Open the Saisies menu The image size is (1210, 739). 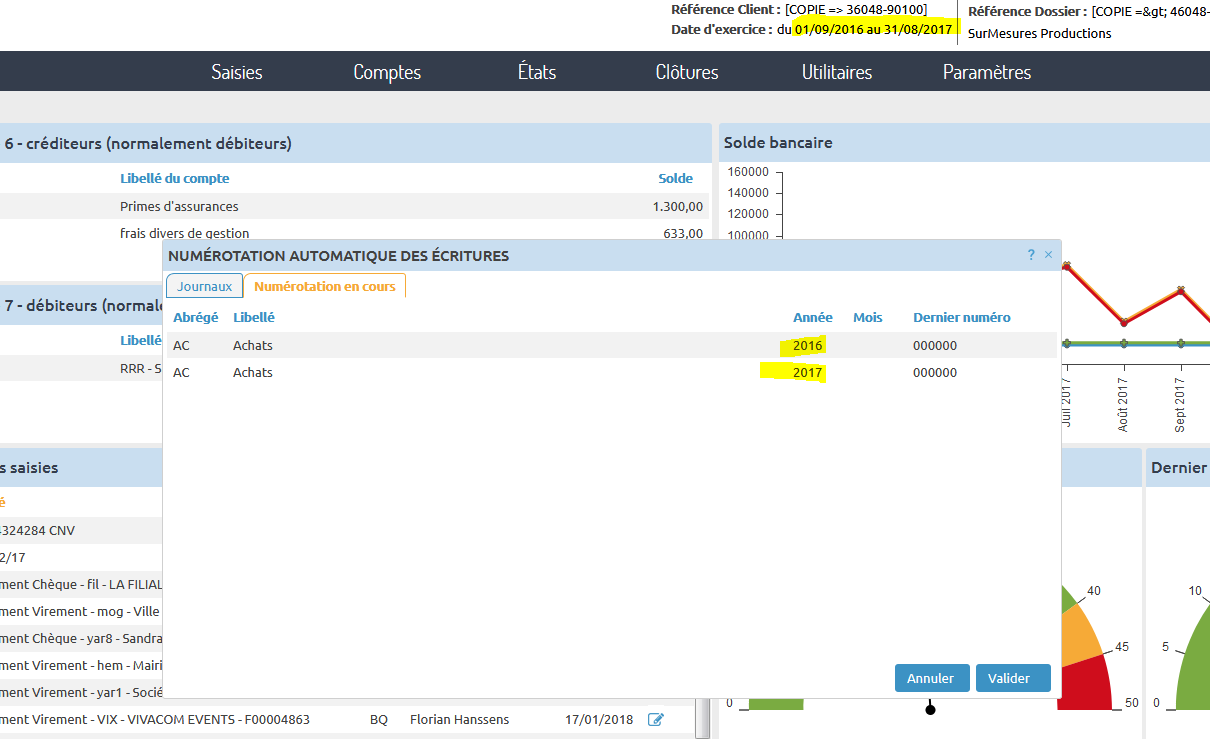click(237, 72)
